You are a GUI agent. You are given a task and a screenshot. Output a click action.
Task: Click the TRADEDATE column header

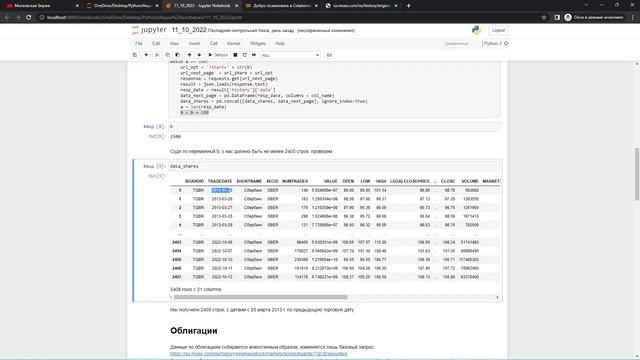point(220,181)
